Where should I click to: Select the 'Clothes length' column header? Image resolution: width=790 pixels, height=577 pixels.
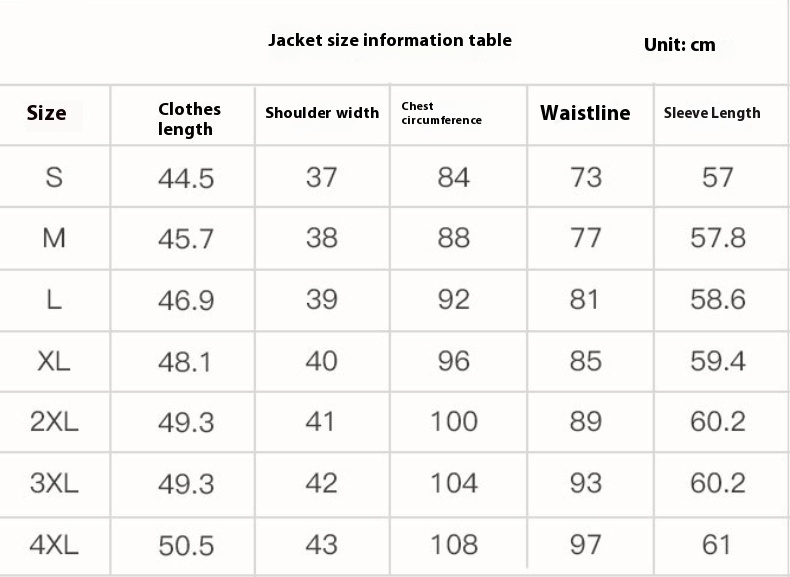coord(189,119)
